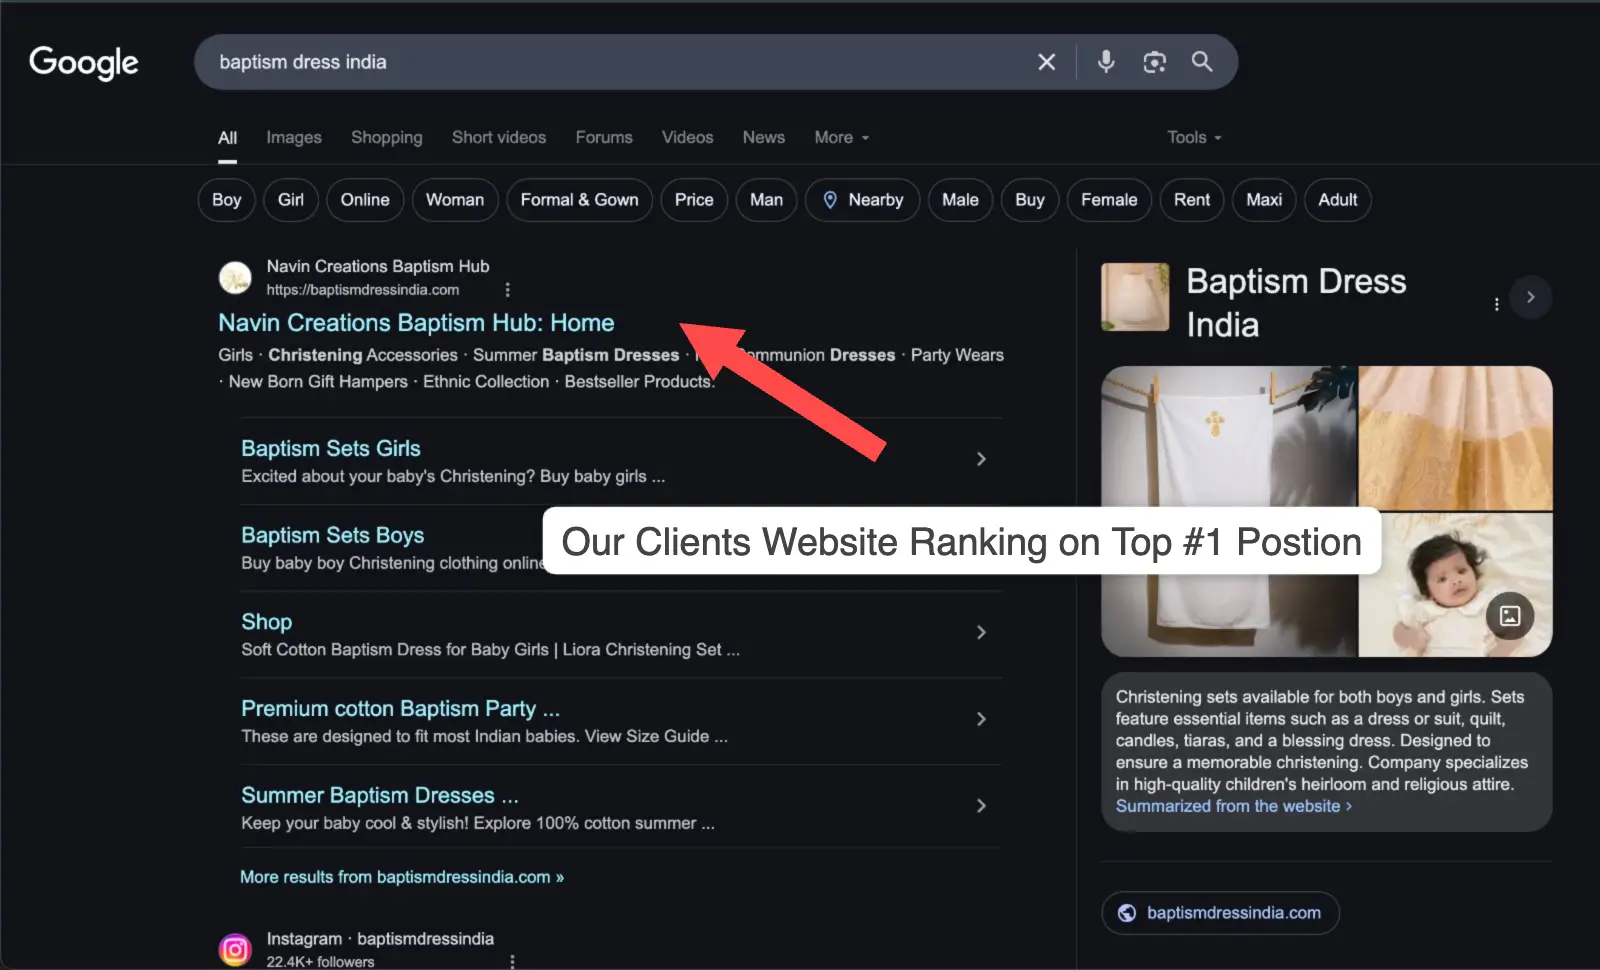Apply the Male filter chip
1600x970 pixels.
pyautogui.click(x=960, y=200)
